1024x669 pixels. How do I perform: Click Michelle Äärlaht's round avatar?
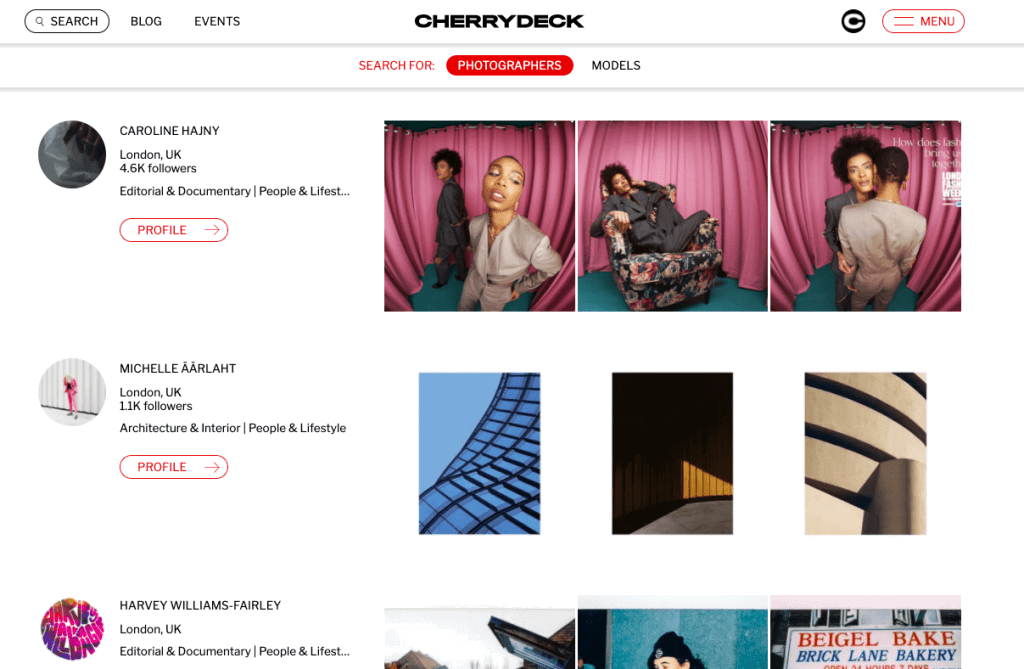click(x=72, y=392)
